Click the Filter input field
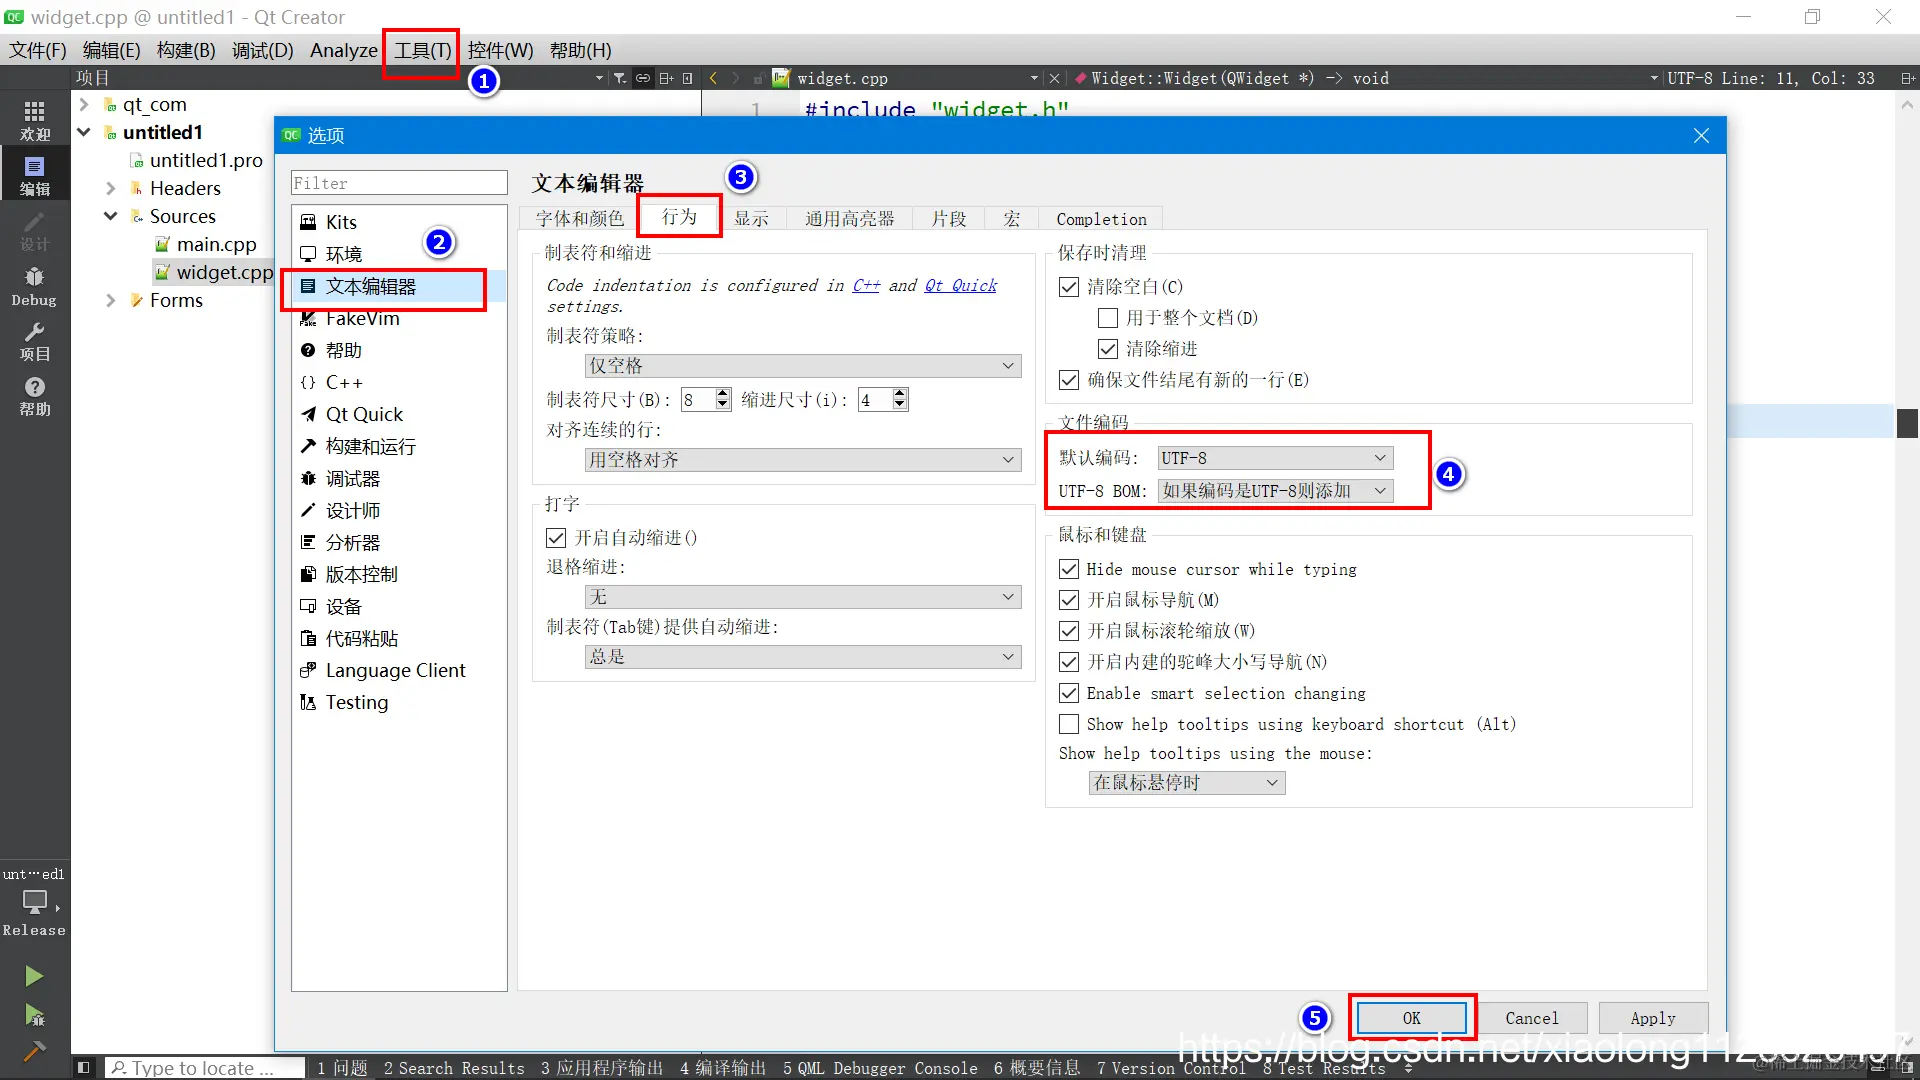 point(399,183)
